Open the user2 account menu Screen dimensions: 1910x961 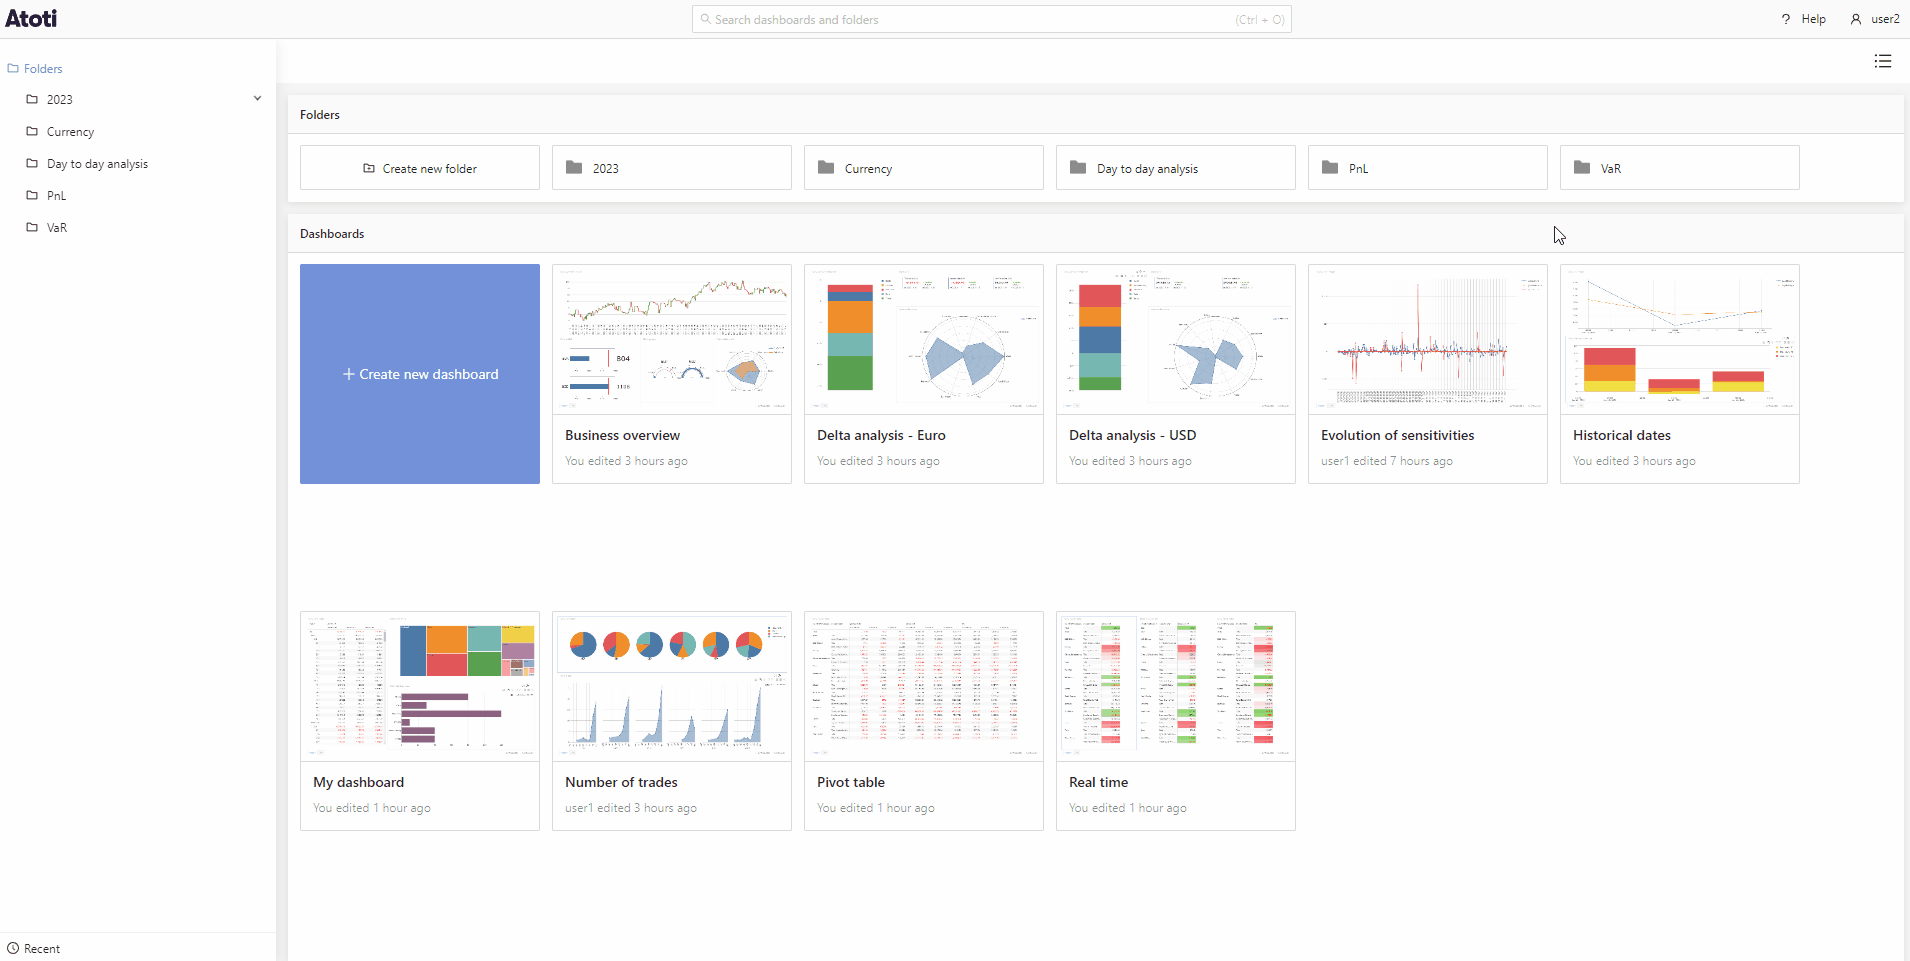point(1875,19)
